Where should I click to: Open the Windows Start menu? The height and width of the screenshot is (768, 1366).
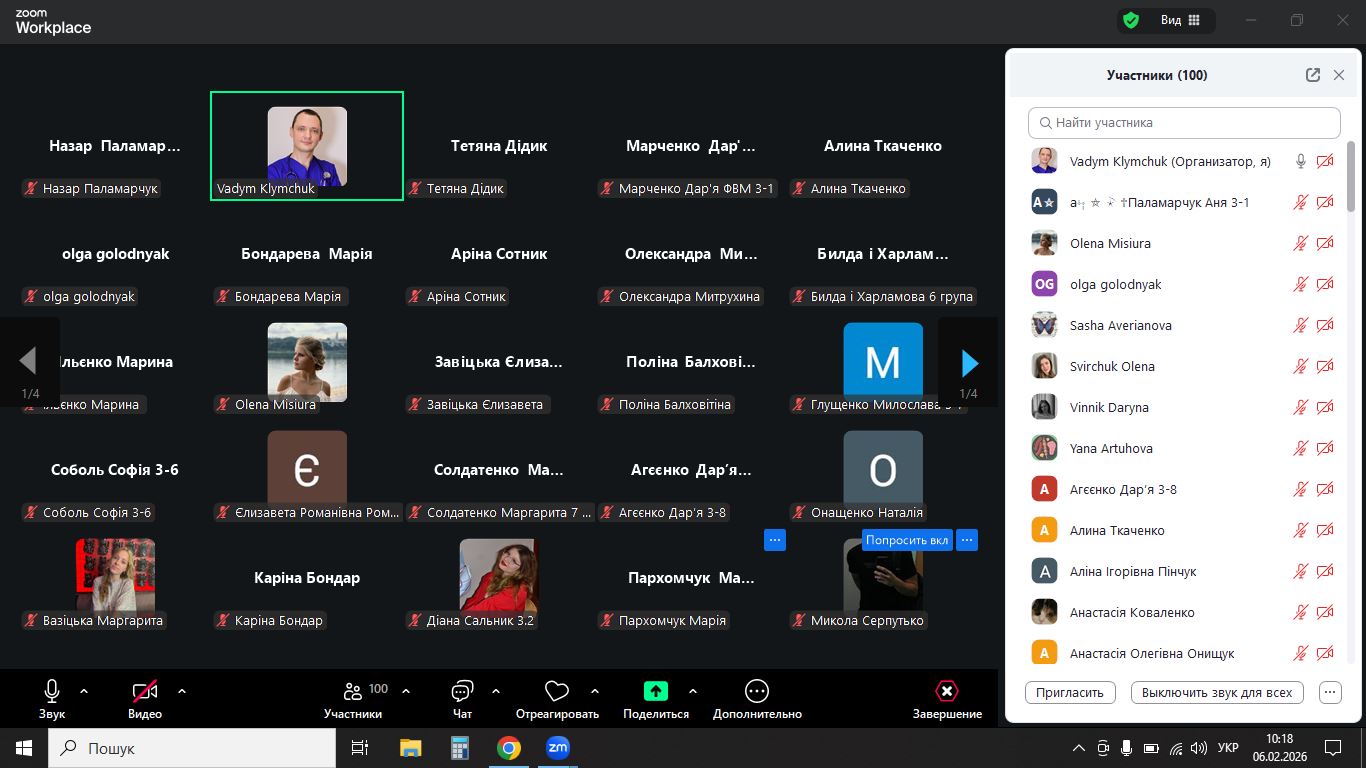click(x=24, y=748)
